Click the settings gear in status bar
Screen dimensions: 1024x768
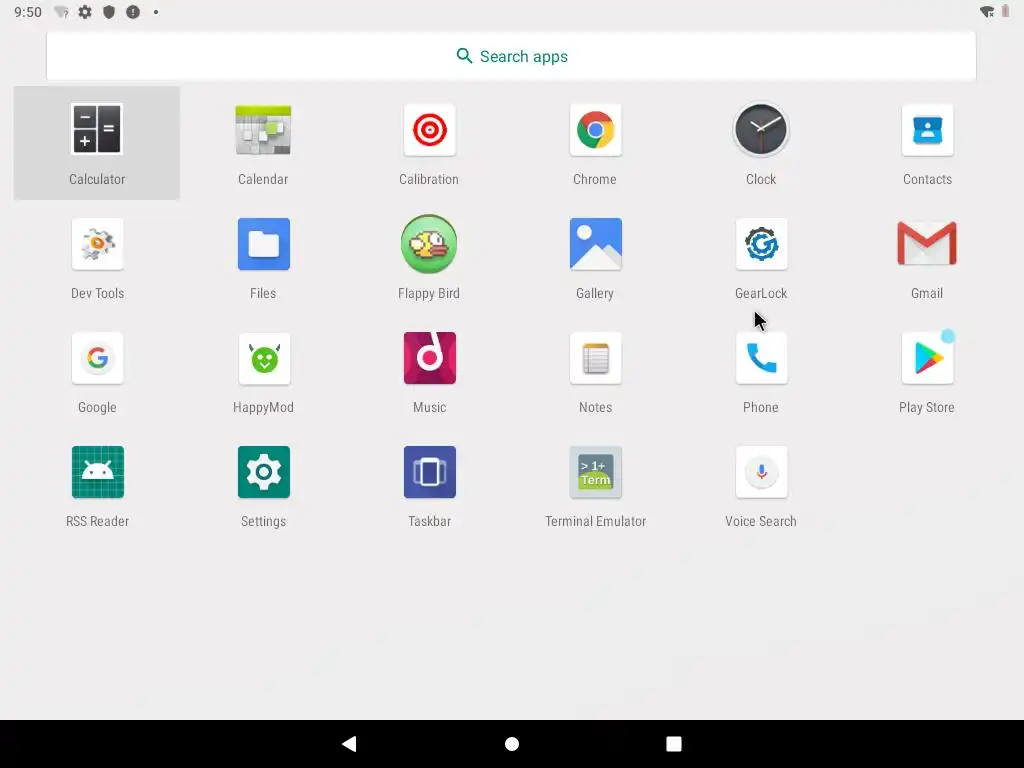coord(85,12)
